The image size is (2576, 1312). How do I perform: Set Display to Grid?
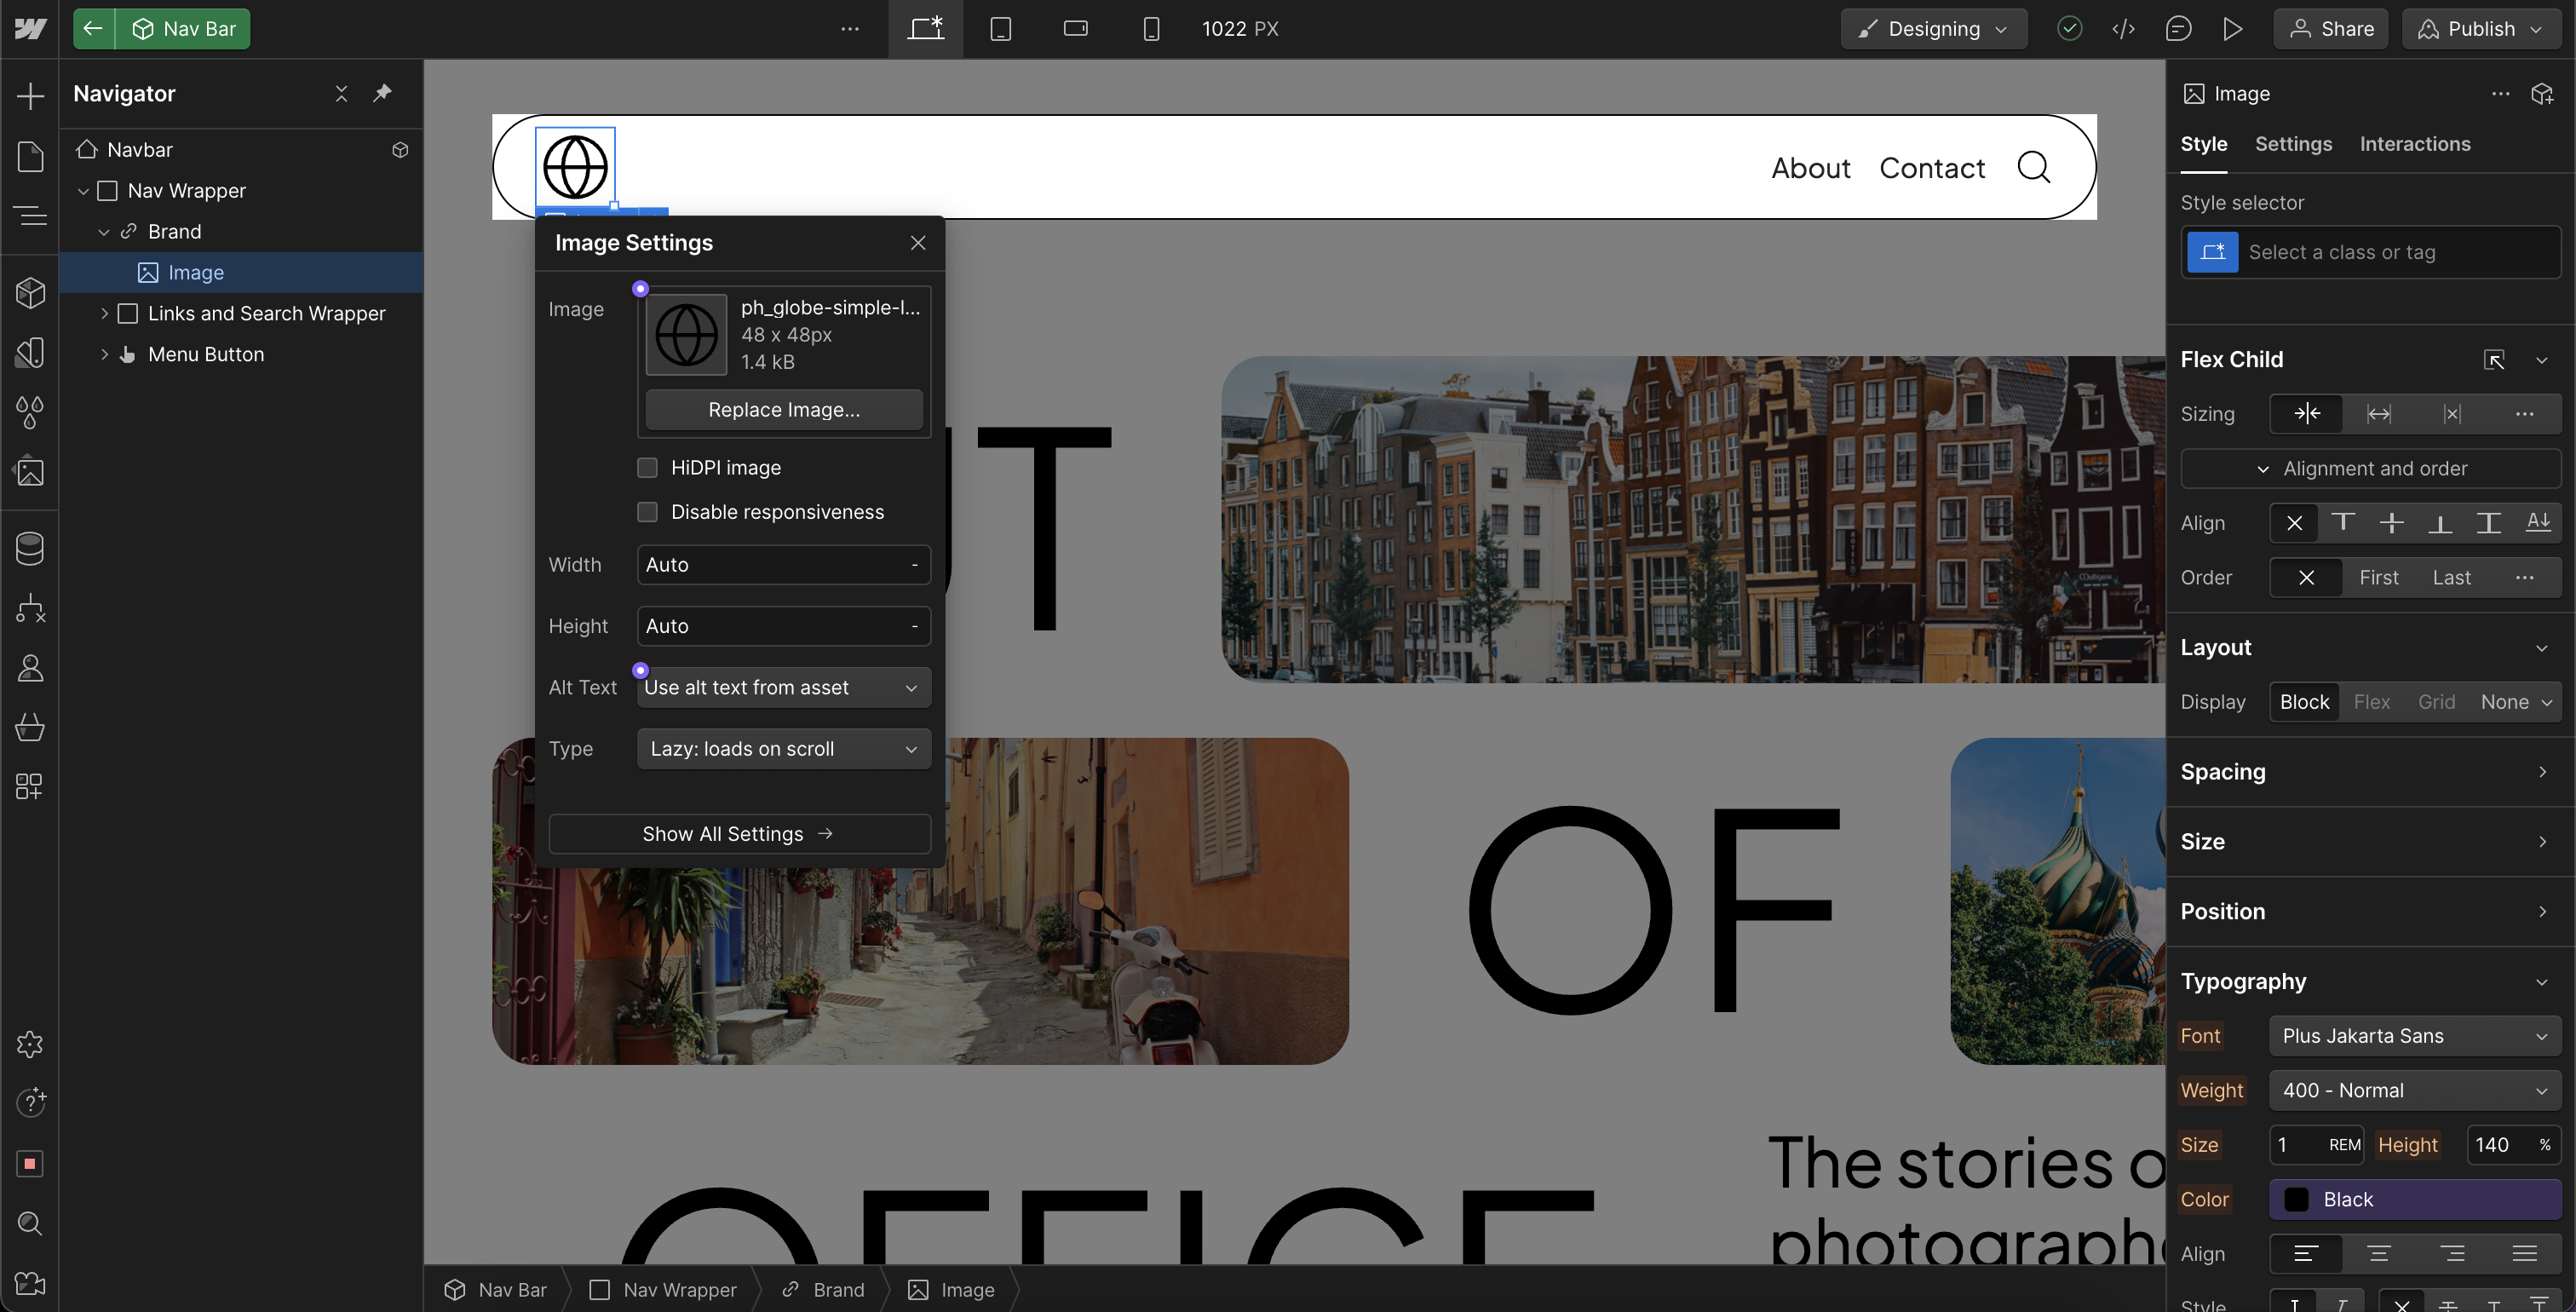pos(2436,702)
